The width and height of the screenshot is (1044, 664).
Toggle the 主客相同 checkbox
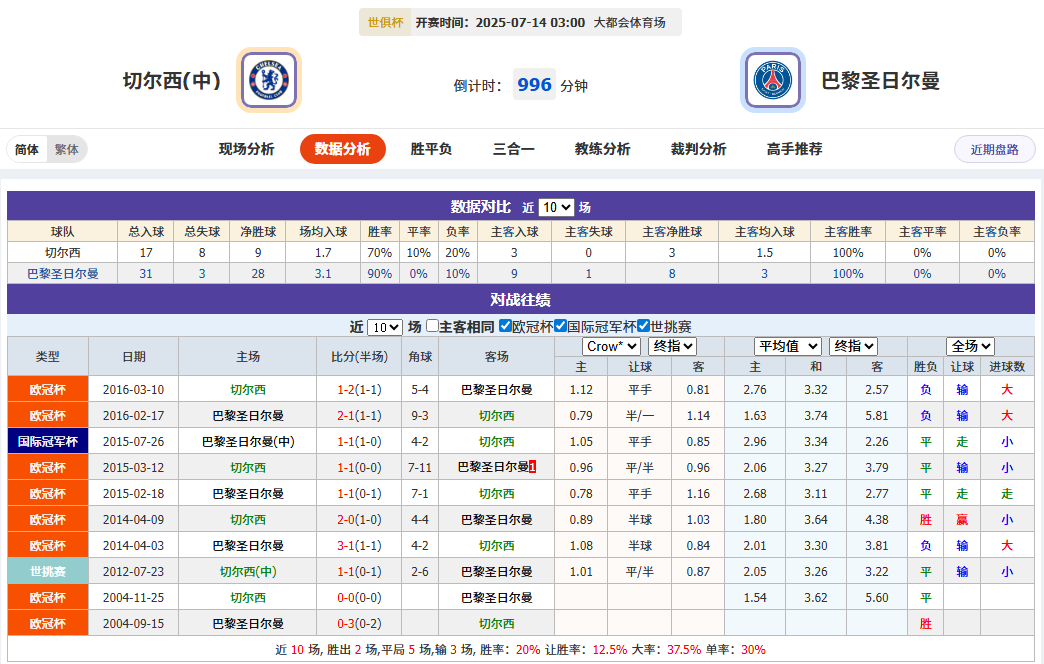tap(433, 326)
